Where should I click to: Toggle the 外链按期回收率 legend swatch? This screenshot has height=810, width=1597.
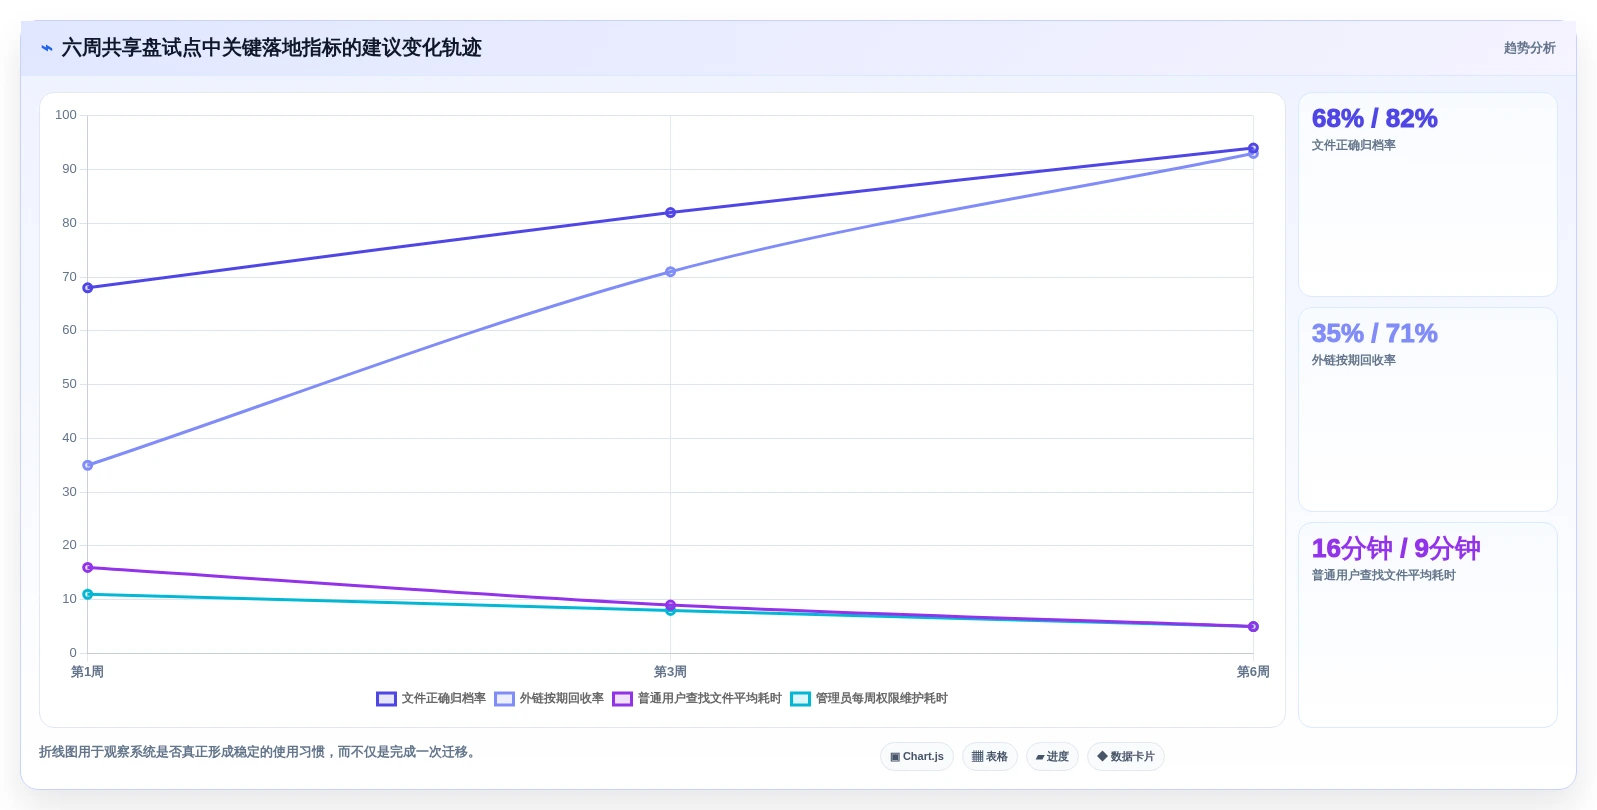[504, 699]
